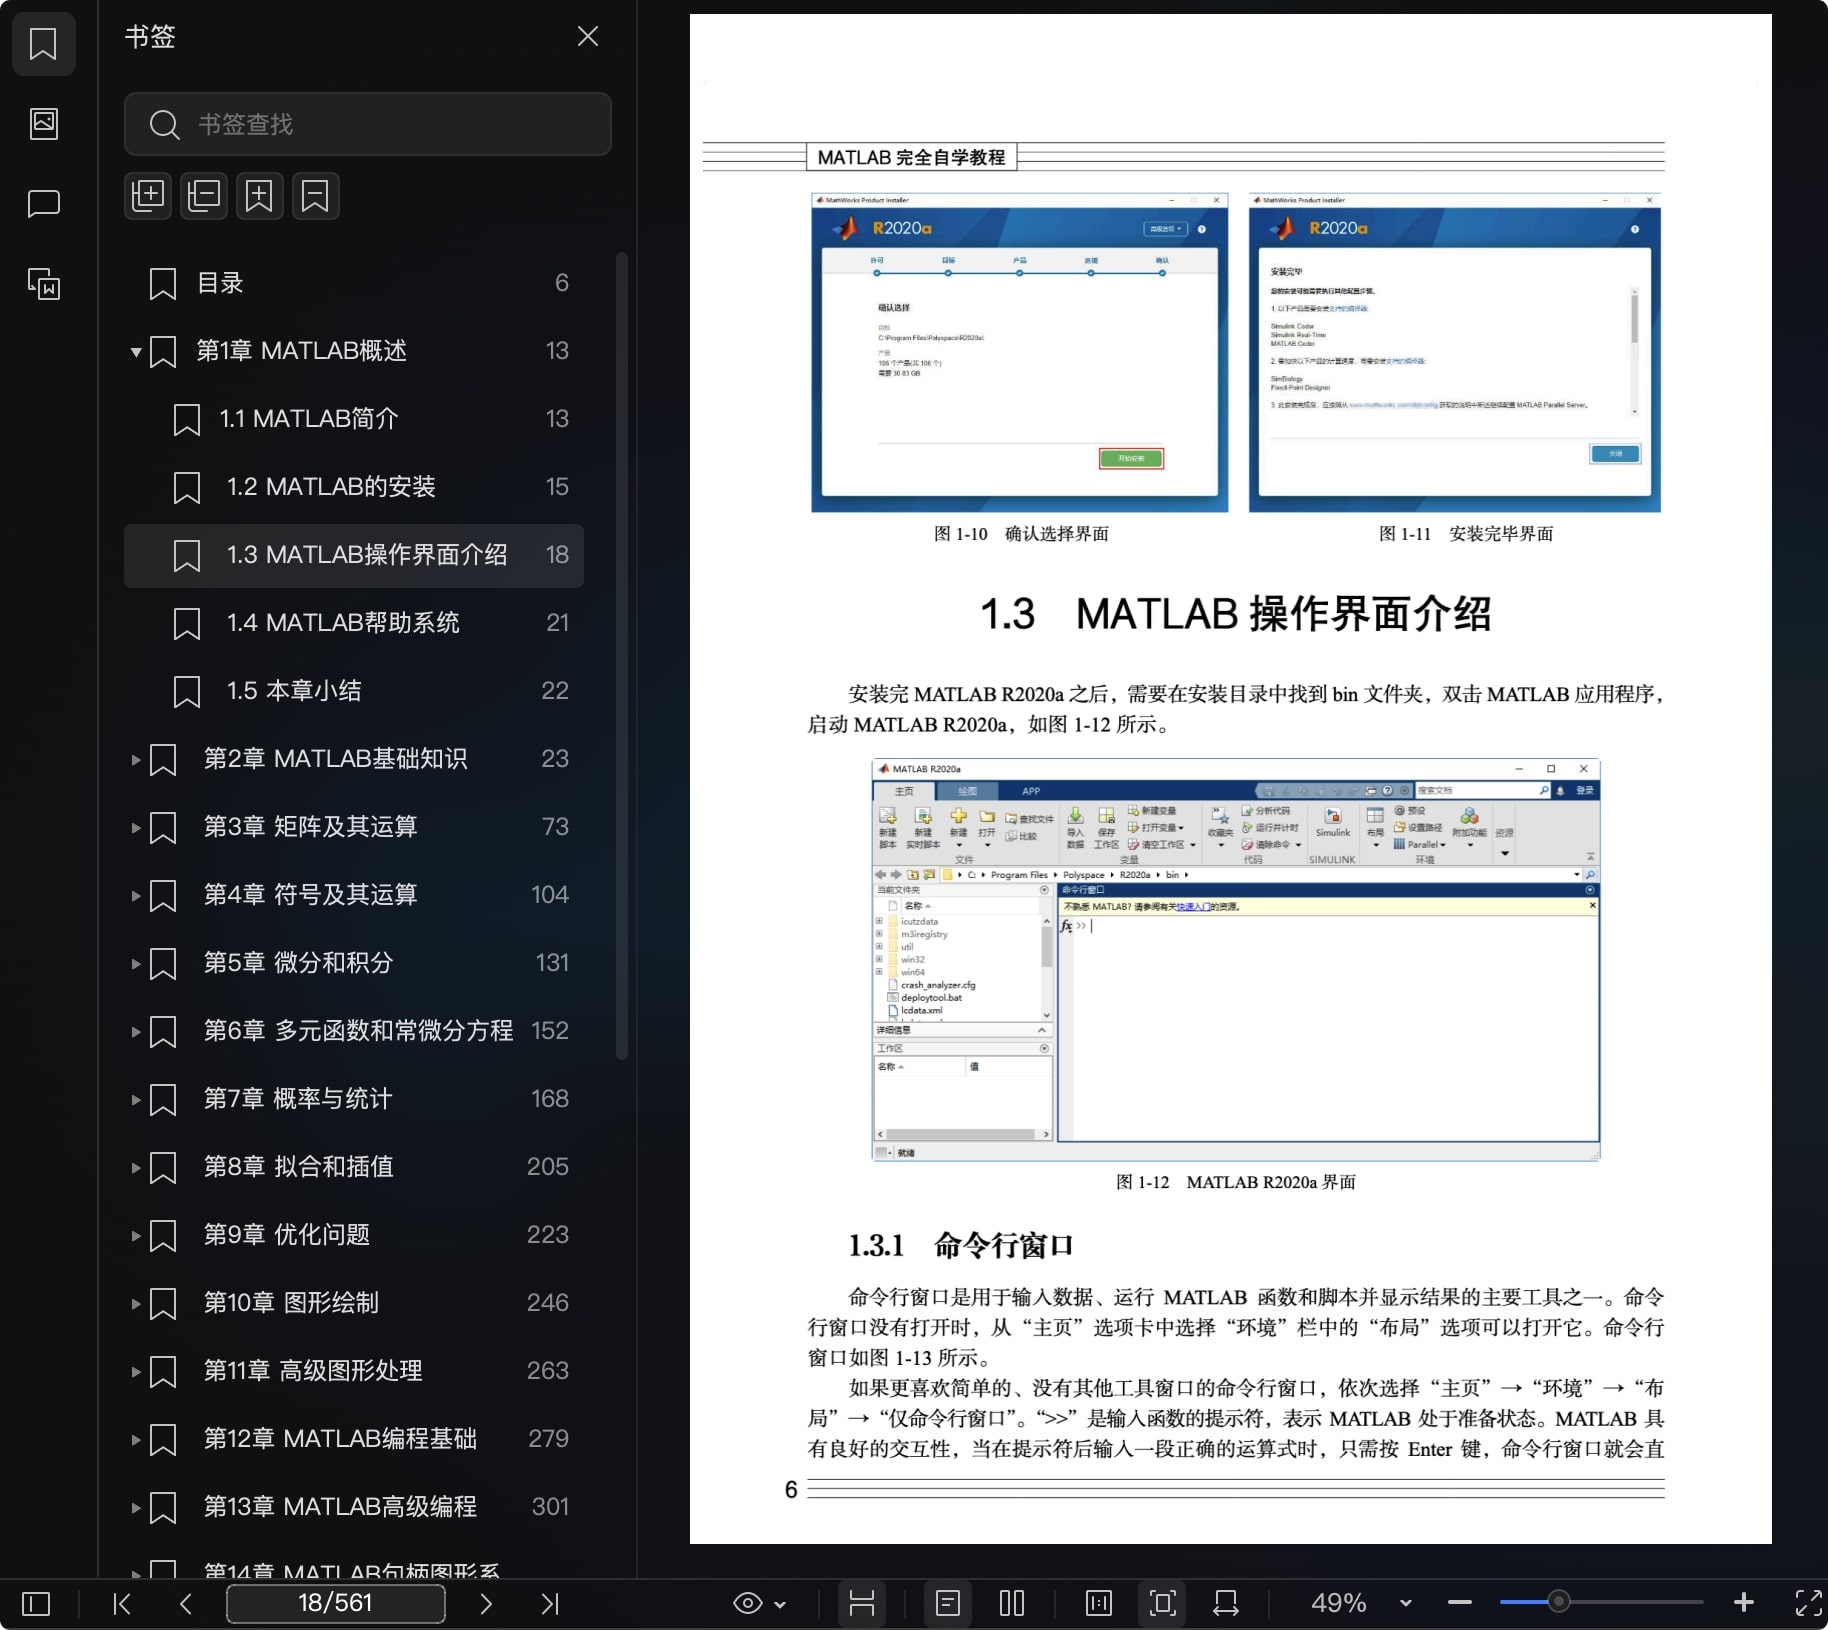The width and height of the screenshot is (1828, 1630).
Task: Click the zoom slider handle
Action: click(1558, 1602)
